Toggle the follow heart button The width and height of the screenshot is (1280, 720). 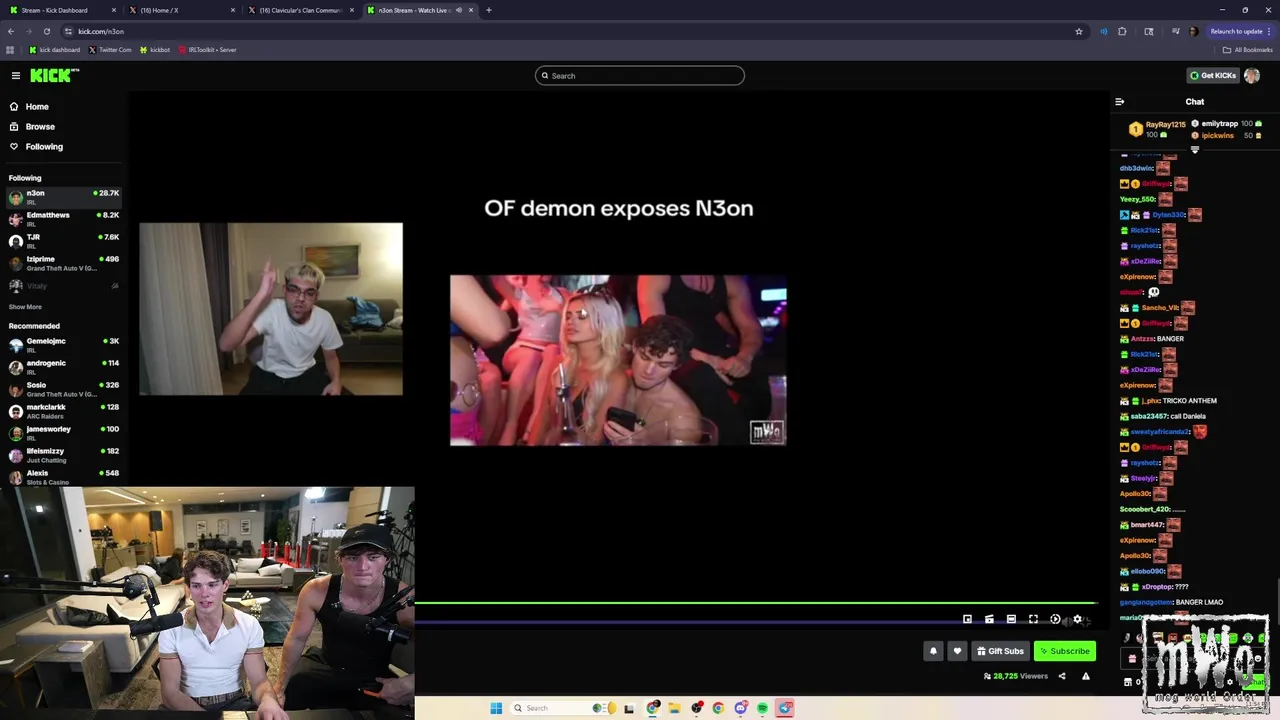tap(957, 651)
